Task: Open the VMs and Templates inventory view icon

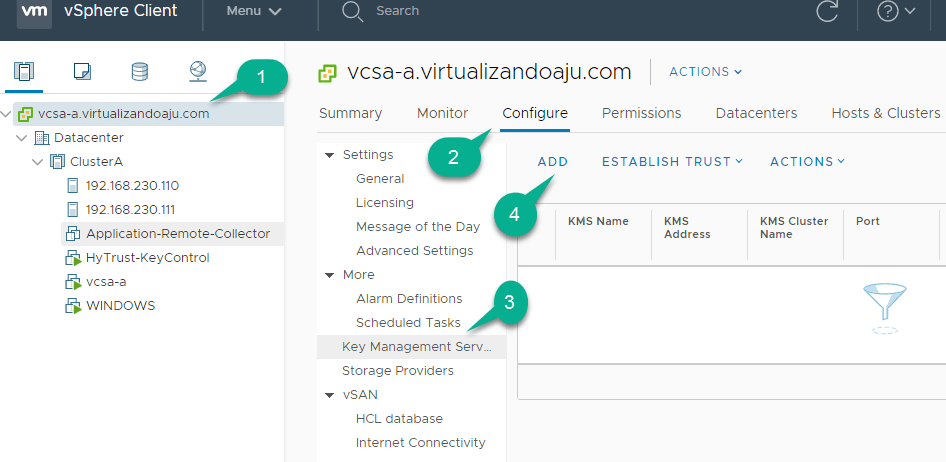Action: point(82,71)
